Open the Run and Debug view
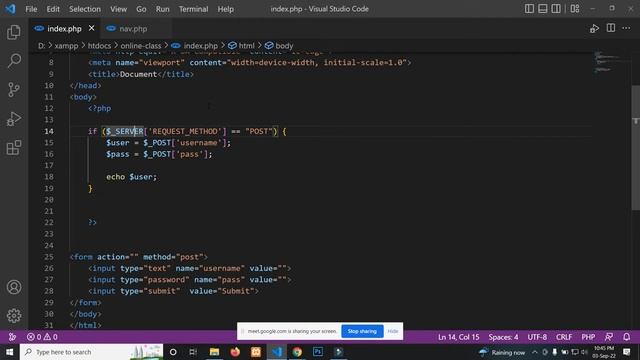The image size is (640, 360). (x=14, y=119)
